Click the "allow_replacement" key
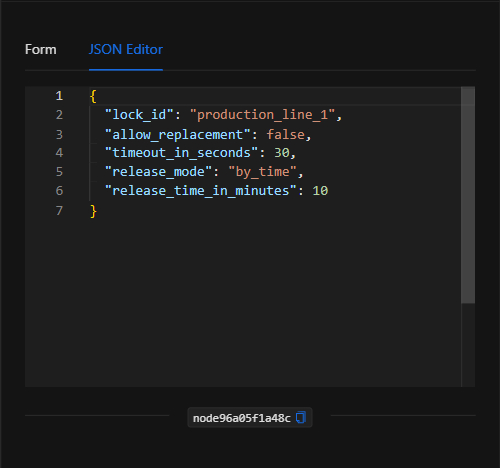Screen dimensions: 500x468 pyautogui.click(x=178, y=135)
